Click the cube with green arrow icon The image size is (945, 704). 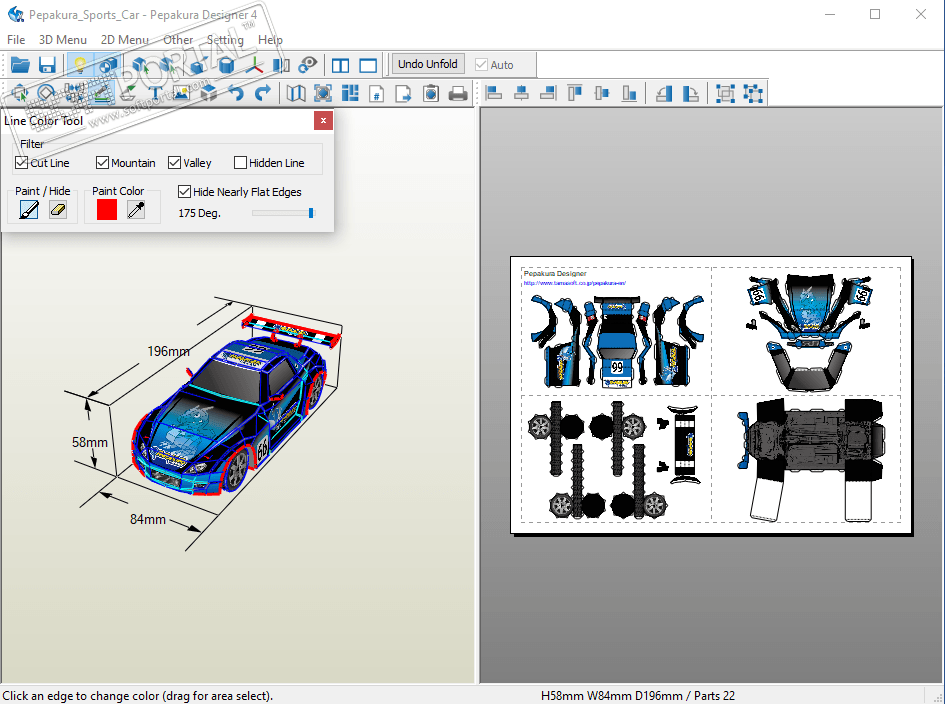tap(140, 64)
